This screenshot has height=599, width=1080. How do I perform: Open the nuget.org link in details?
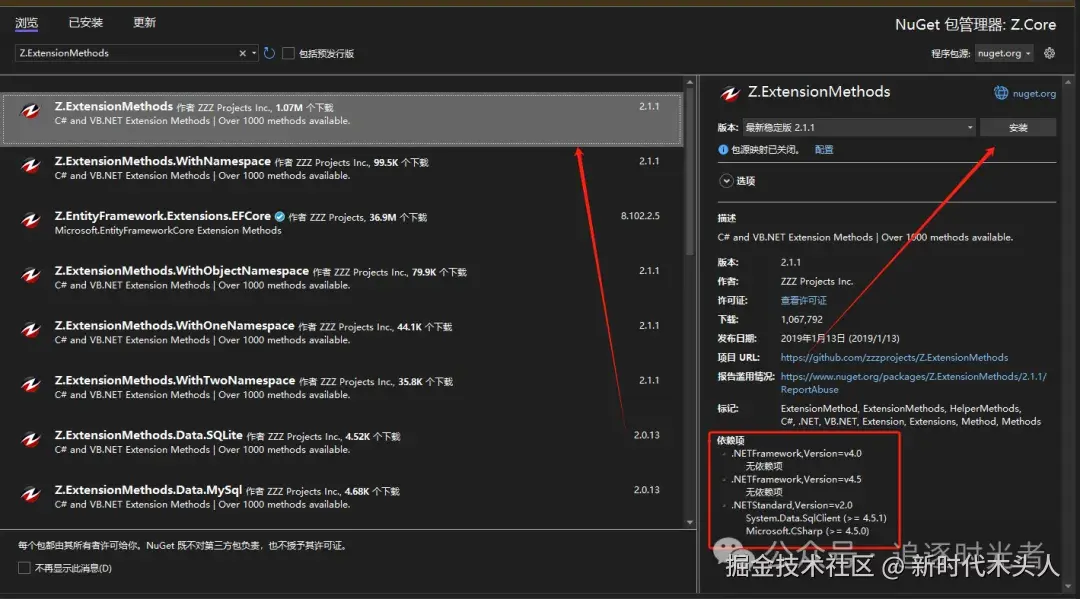click(x=1034, y=94)
